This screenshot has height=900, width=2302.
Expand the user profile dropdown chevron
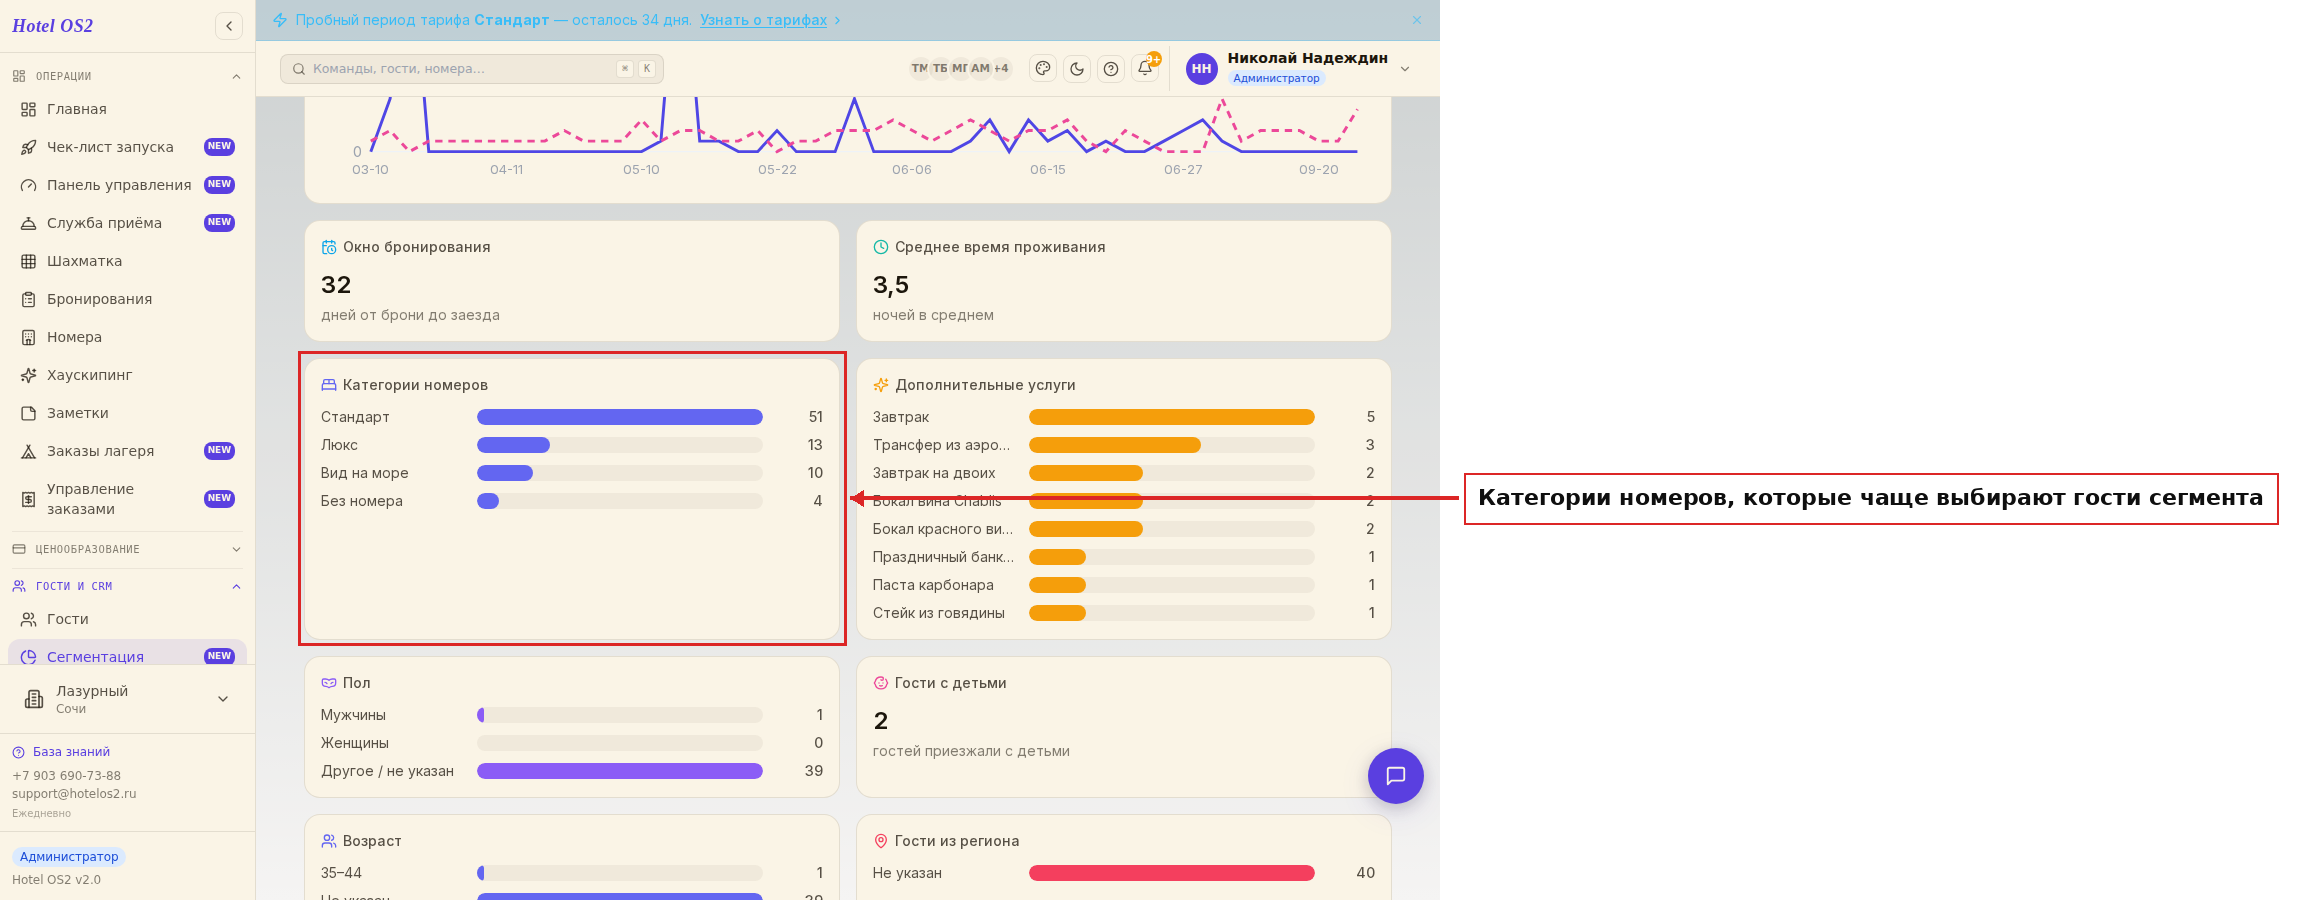click(1405, 69)
